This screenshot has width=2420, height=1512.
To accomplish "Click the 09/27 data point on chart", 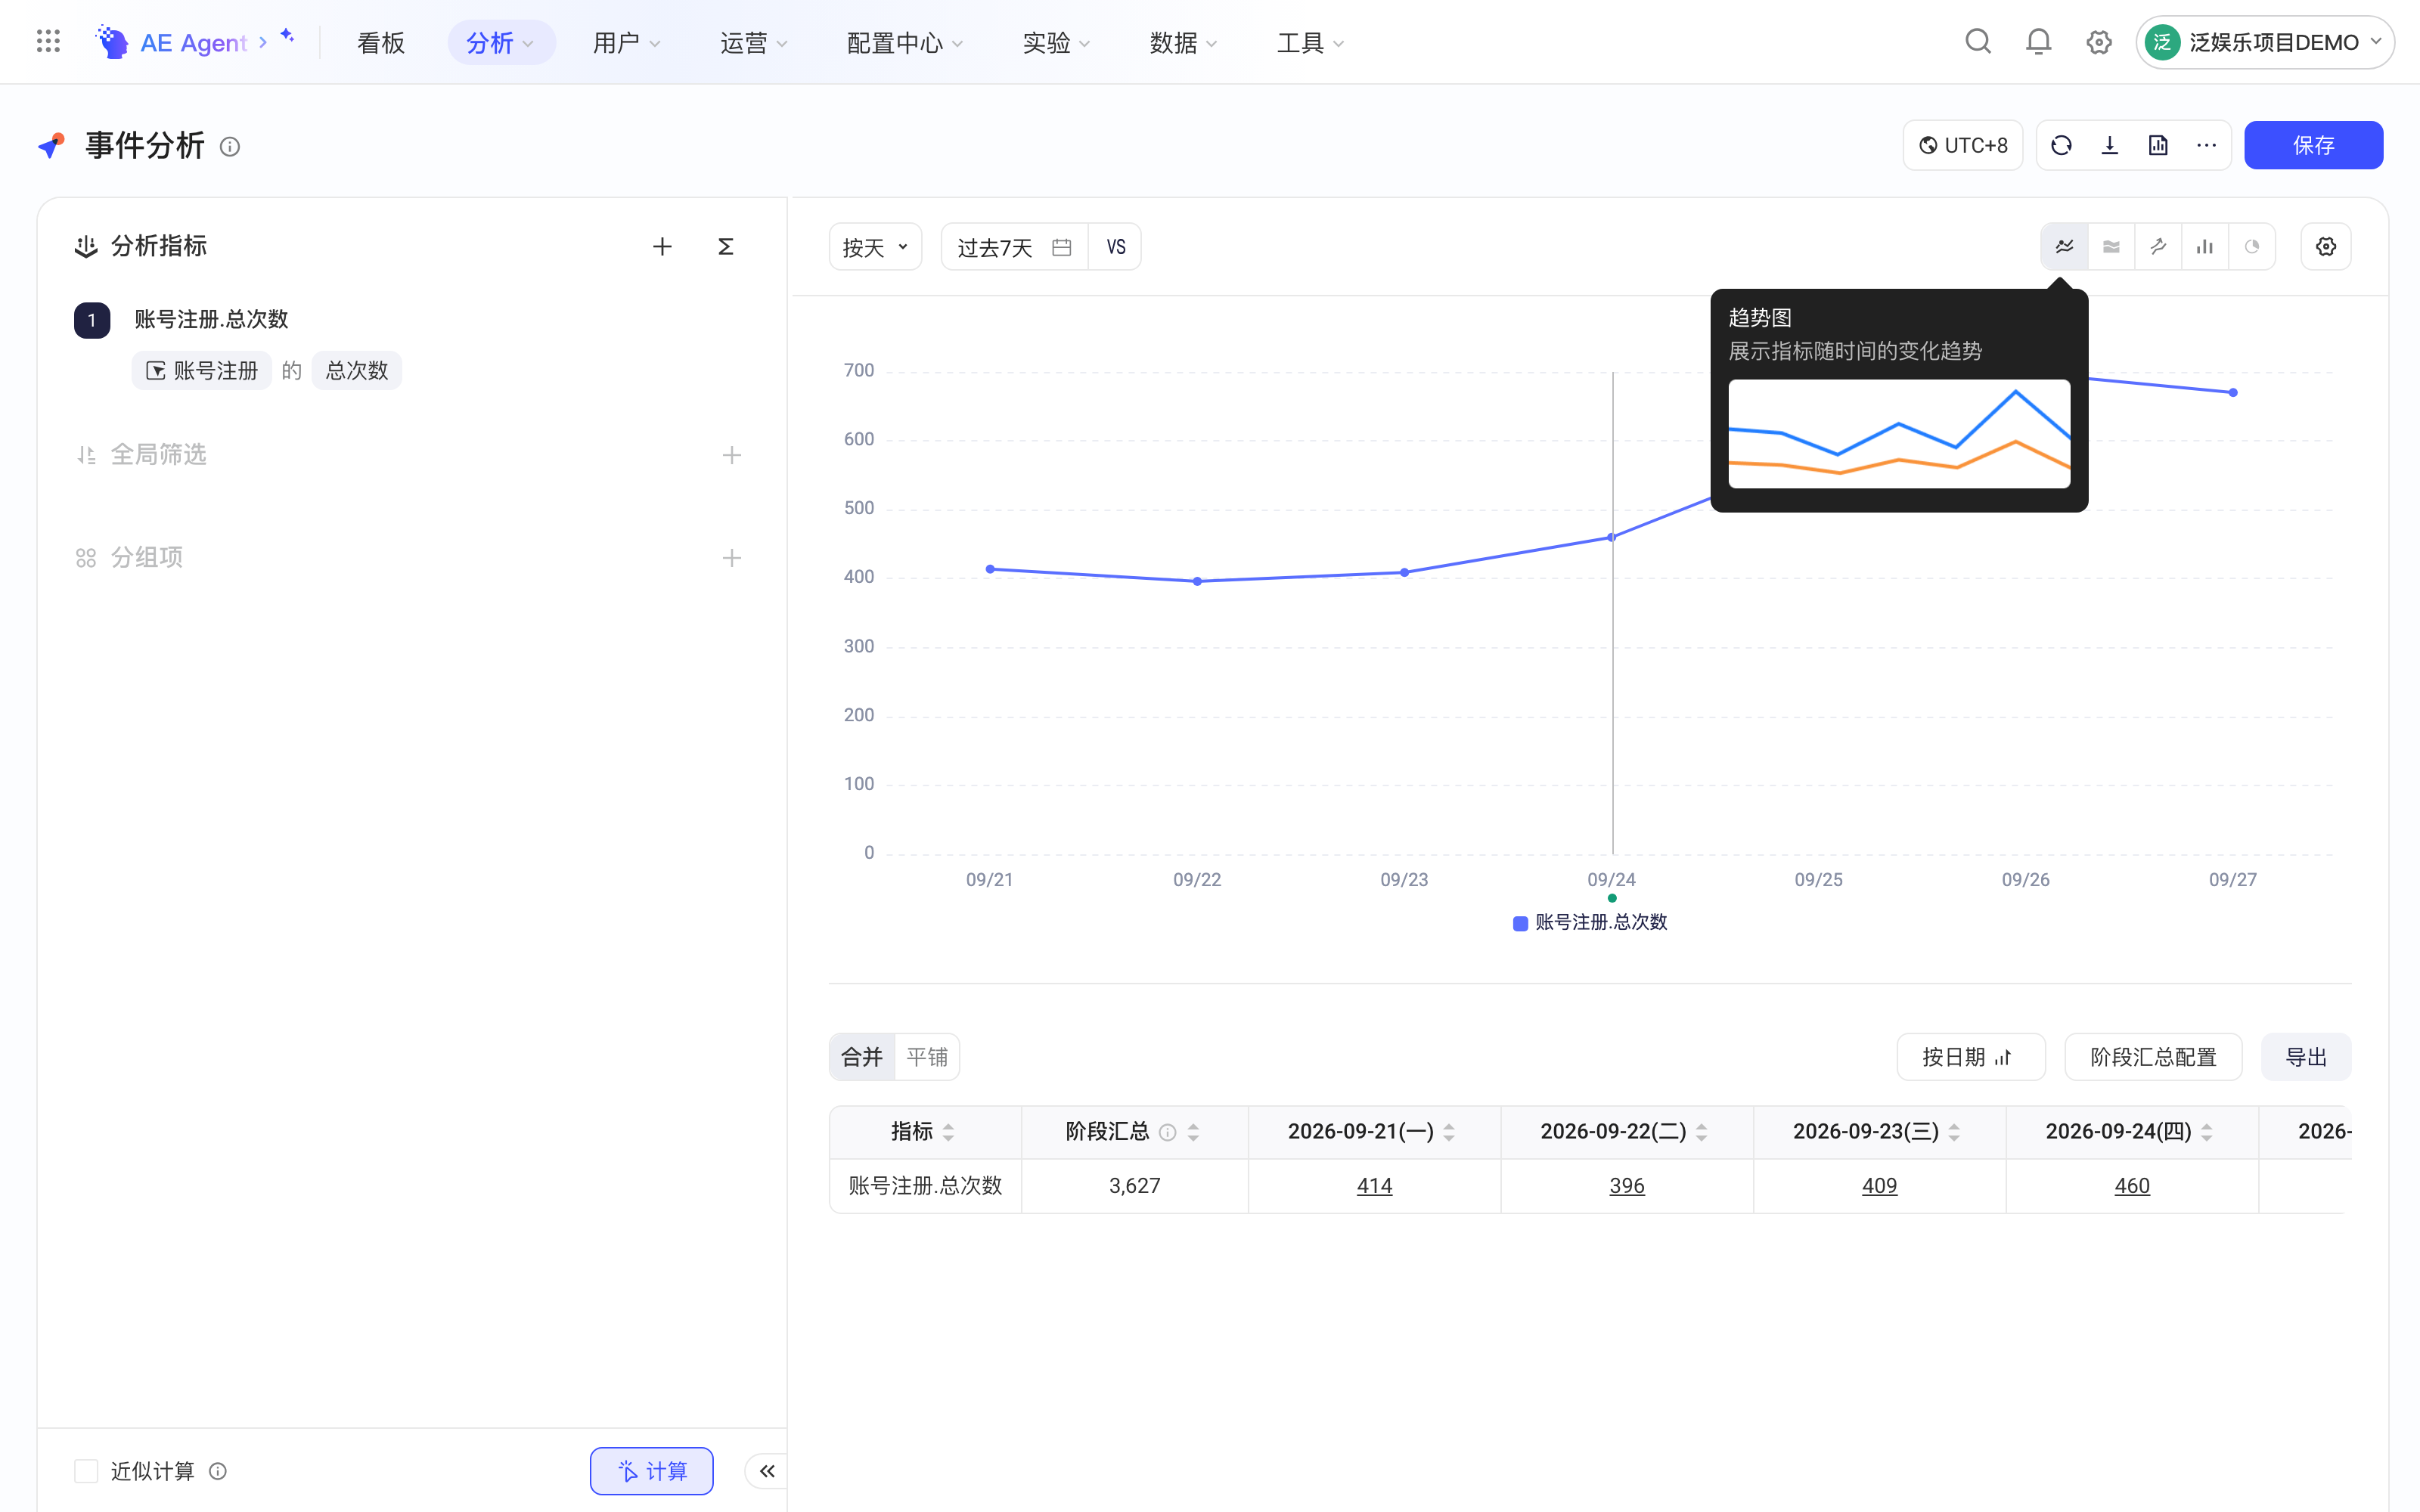I will [2233, 393].
